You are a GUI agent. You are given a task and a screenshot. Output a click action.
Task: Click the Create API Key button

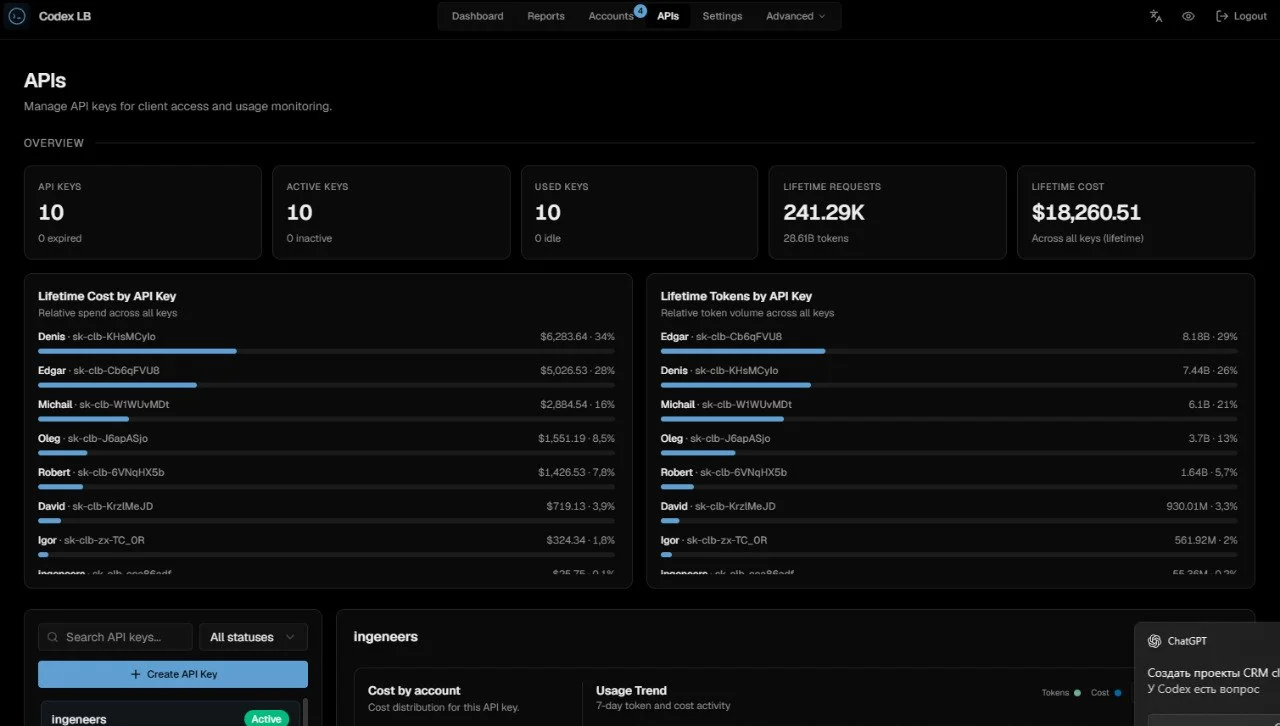pos(173,674)
